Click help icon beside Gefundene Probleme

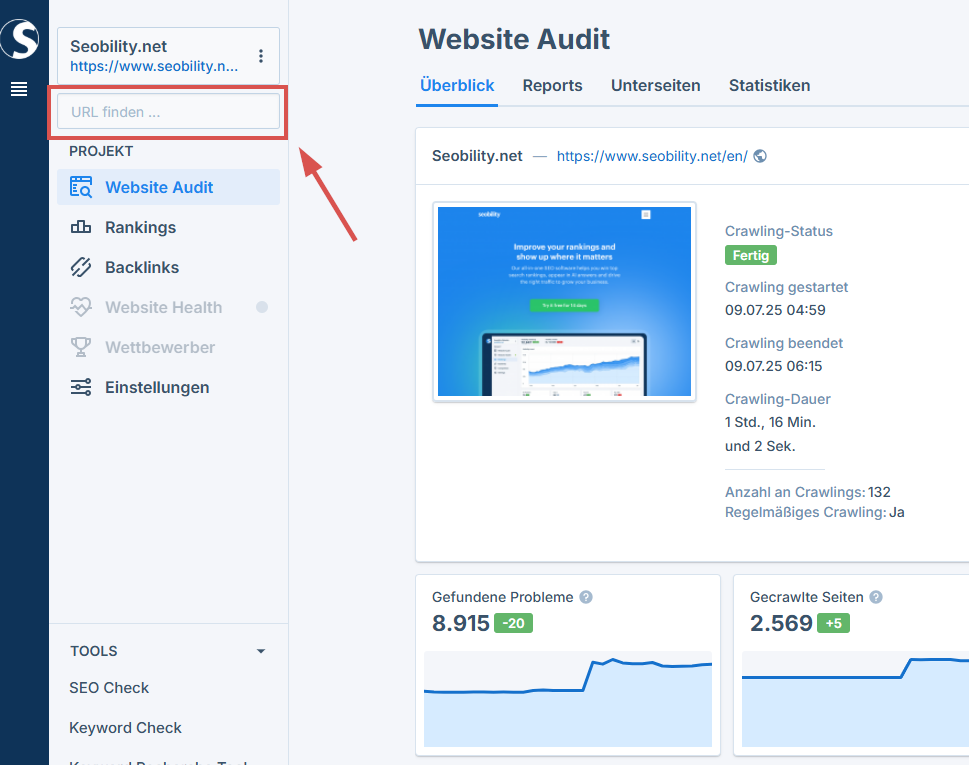[x=586, y=597]
